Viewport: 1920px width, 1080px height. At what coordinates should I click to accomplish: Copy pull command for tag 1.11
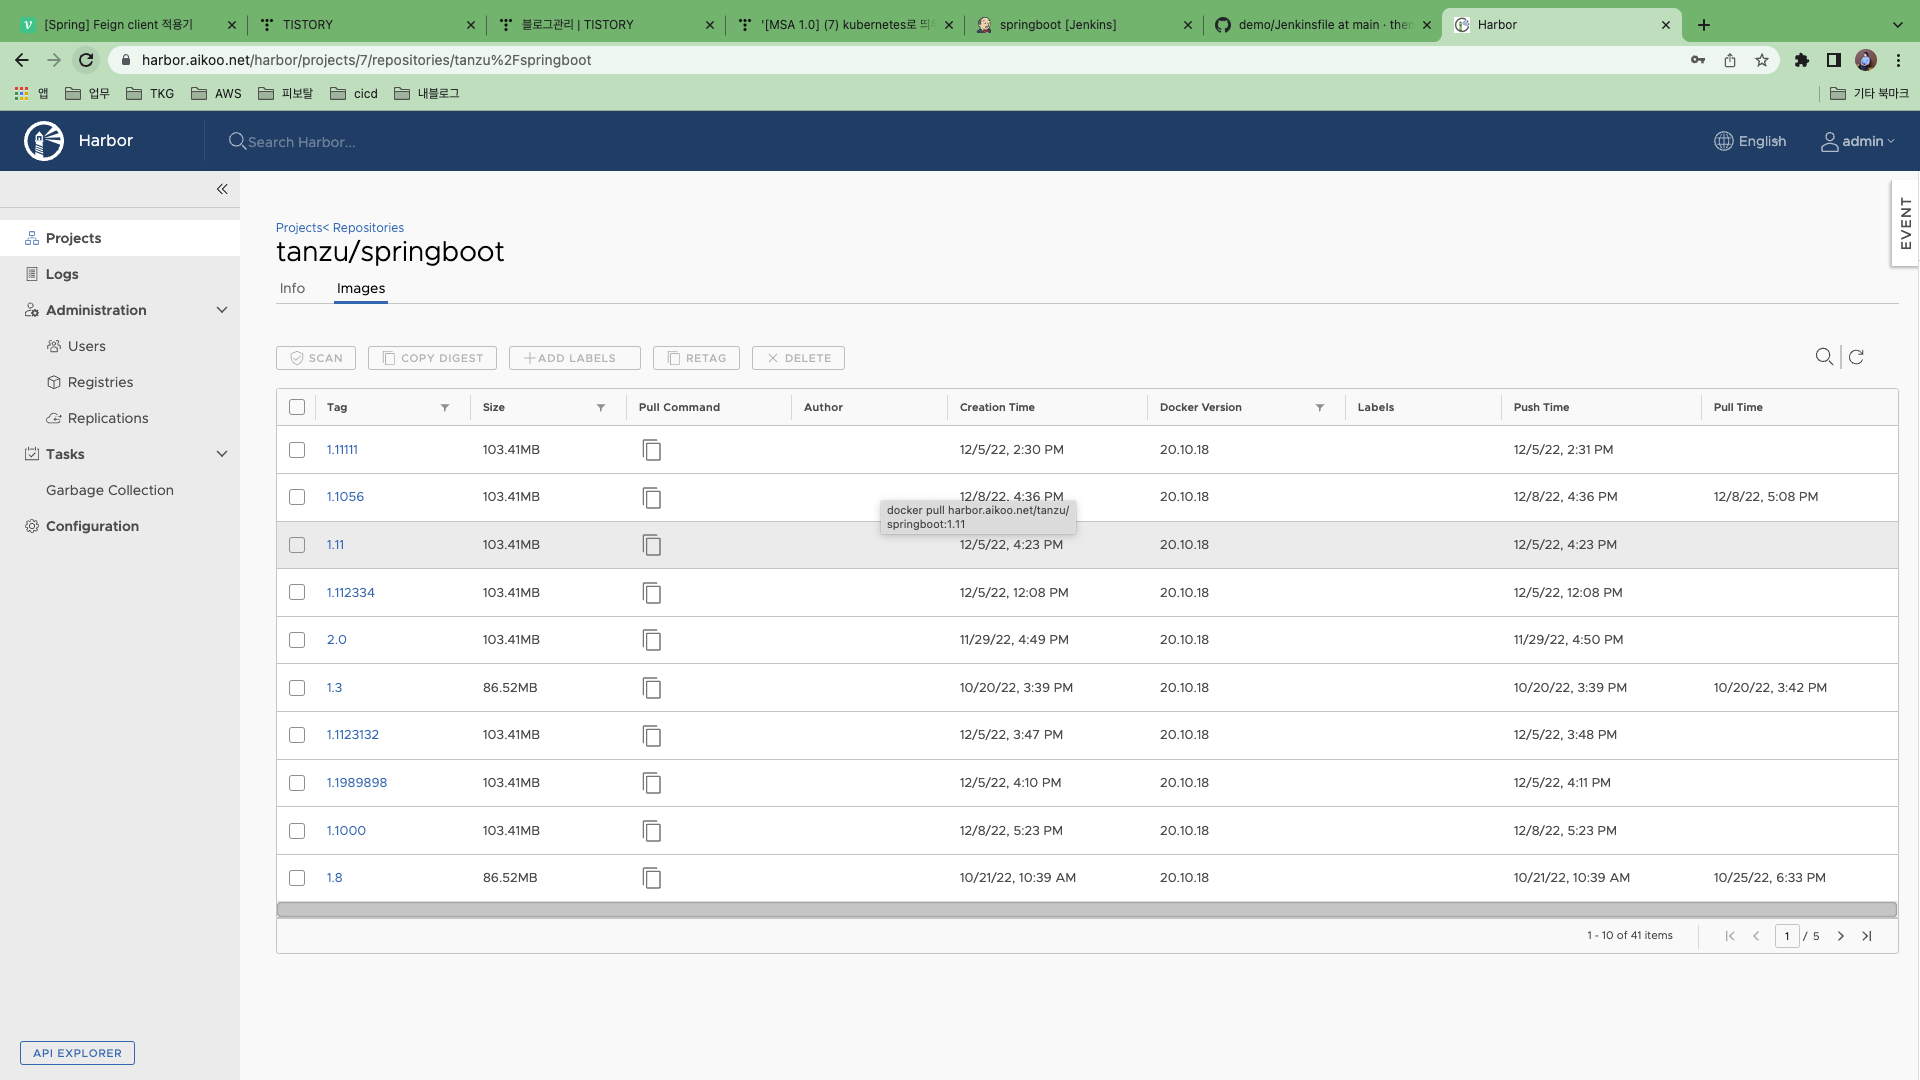coord(652,545)
